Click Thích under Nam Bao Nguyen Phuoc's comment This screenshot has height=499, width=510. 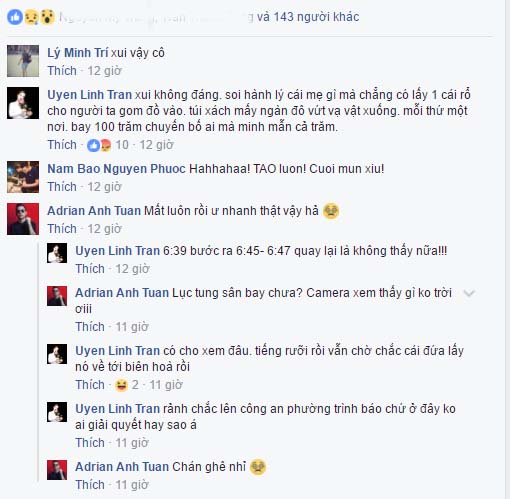pyautogui.click(x=62, y=187)
